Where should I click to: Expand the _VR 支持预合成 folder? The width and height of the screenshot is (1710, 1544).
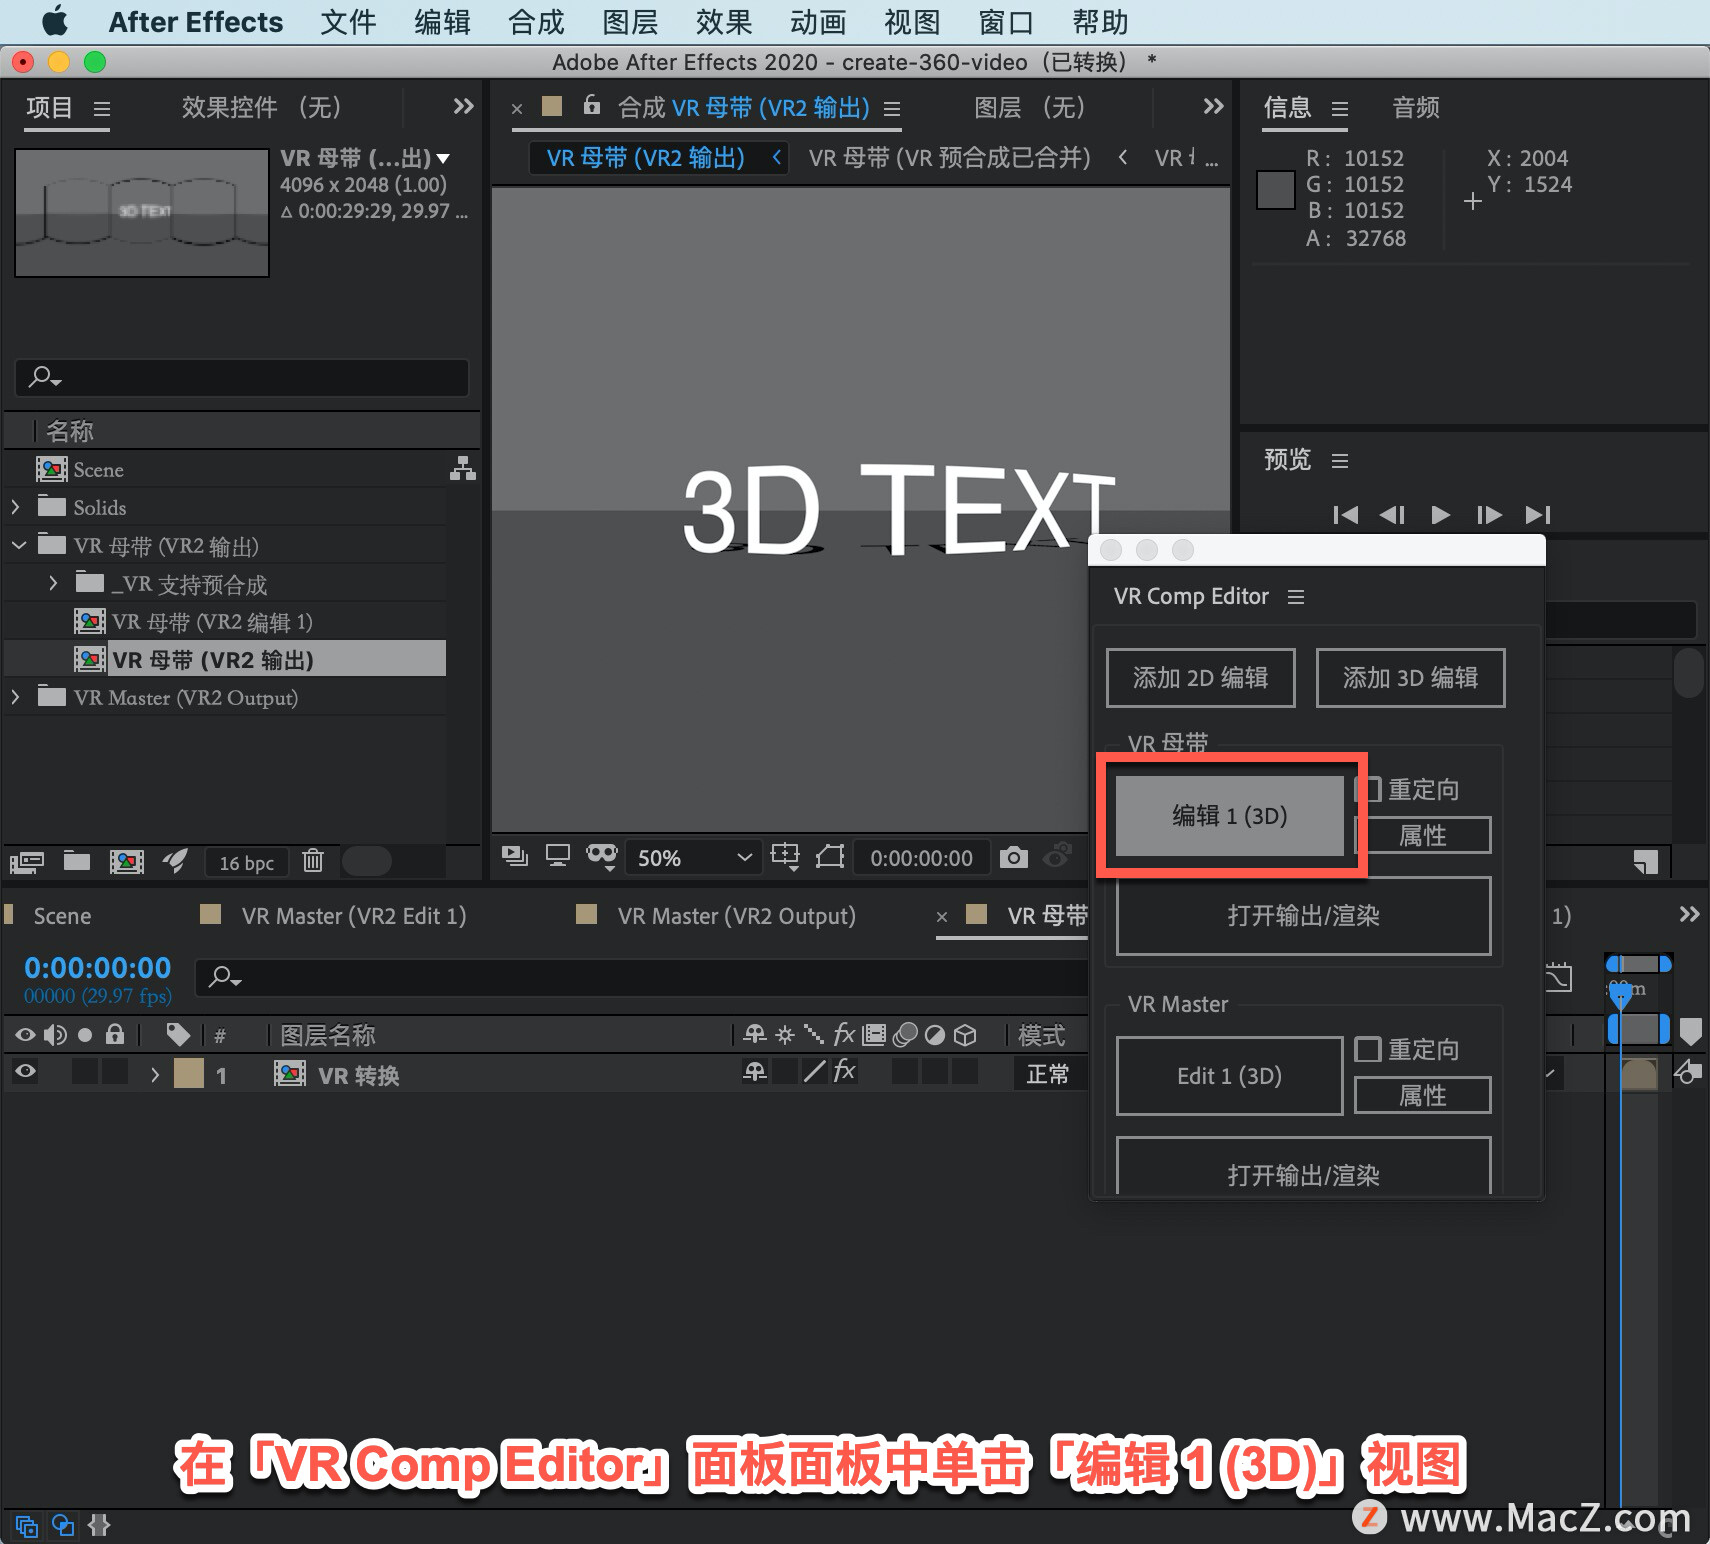[53, 583]
